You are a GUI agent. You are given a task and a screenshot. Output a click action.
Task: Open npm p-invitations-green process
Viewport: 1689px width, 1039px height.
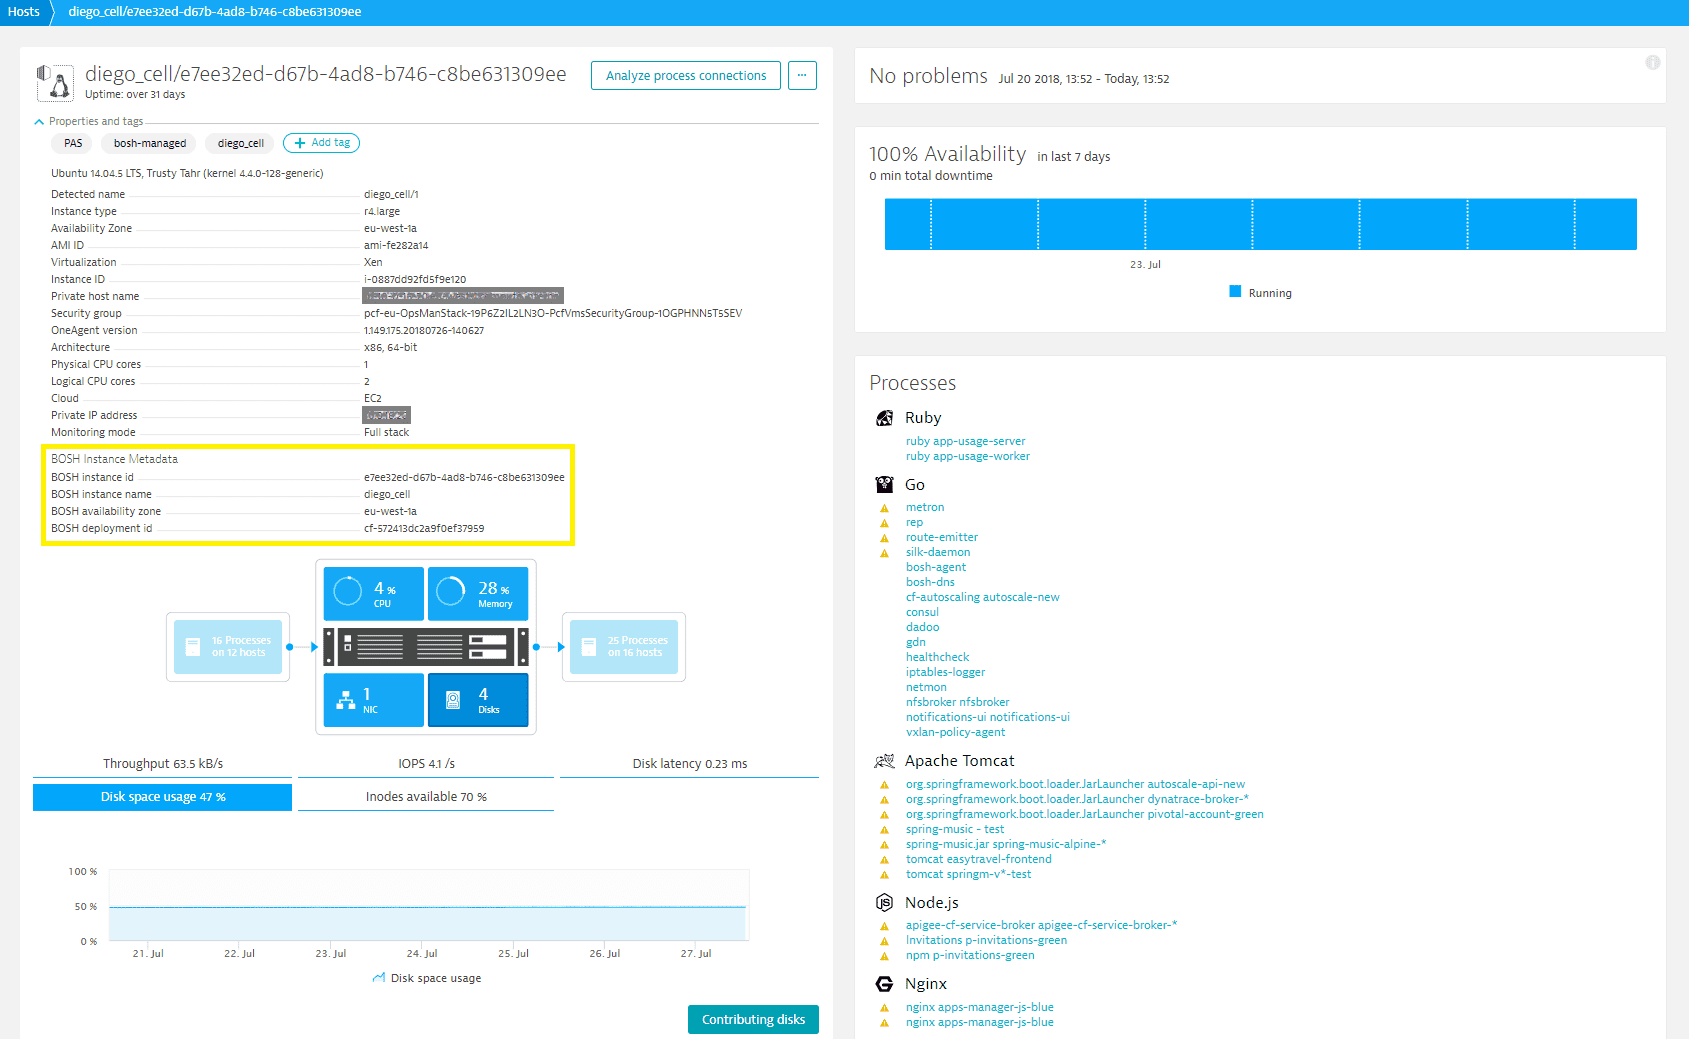tap(970, 955)
